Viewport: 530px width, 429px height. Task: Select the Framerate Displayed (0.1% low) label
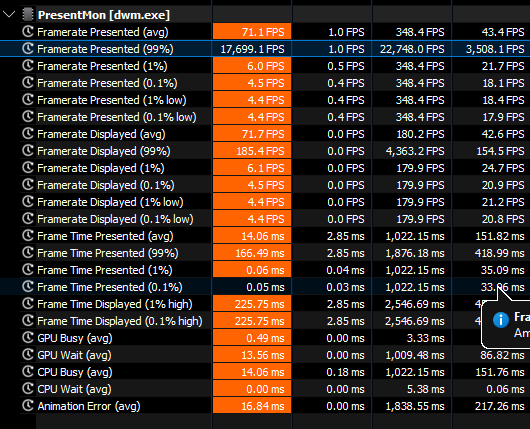coord(115,219)
